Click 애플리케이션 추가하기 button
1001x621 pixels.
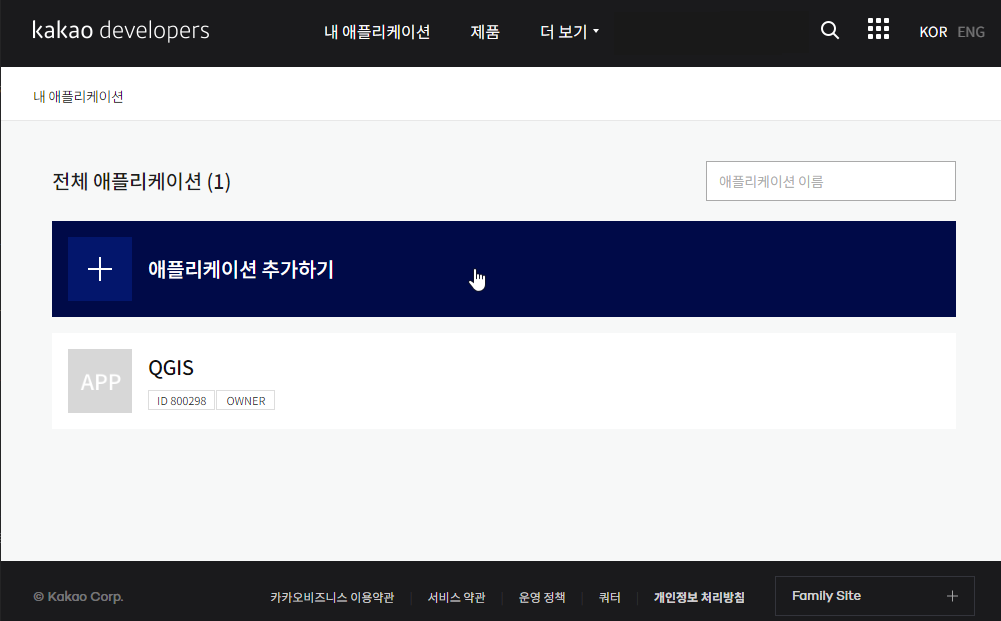(504, 269)
